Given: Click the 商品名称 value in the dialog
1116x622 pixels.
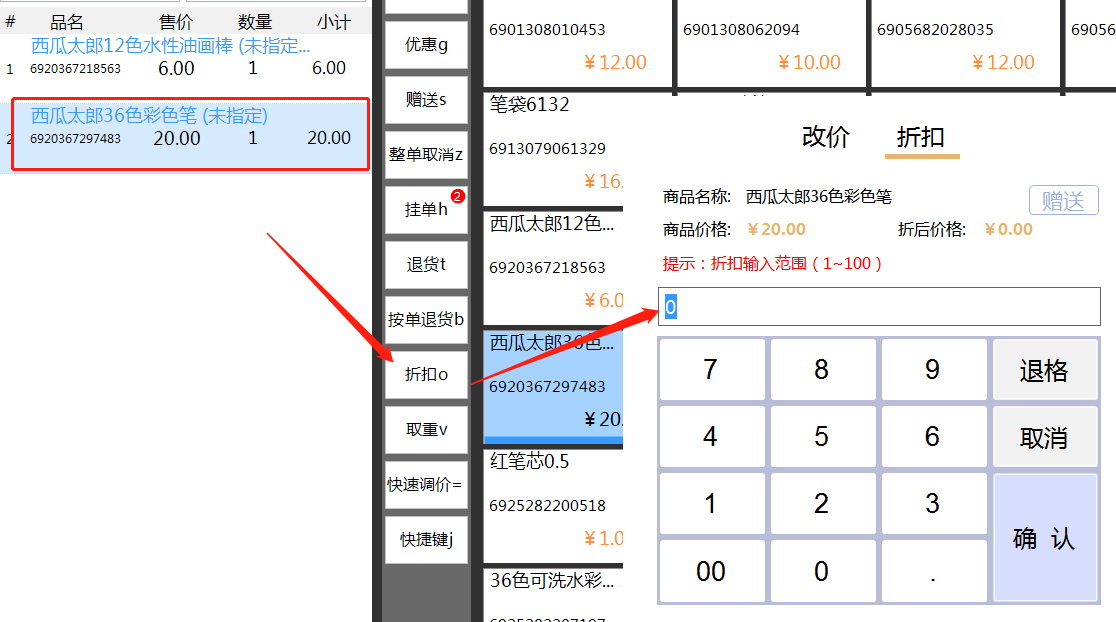Looking at the screenshot, I should click(x=818, y=196).
